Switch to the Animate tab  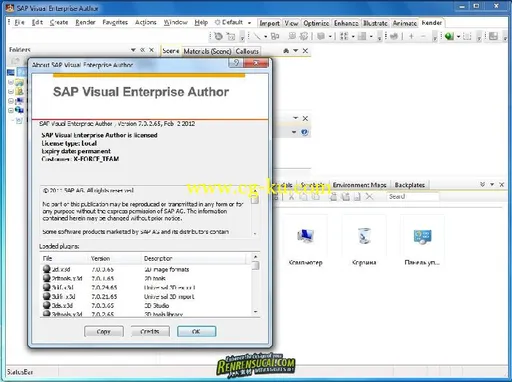coord(405,23)
